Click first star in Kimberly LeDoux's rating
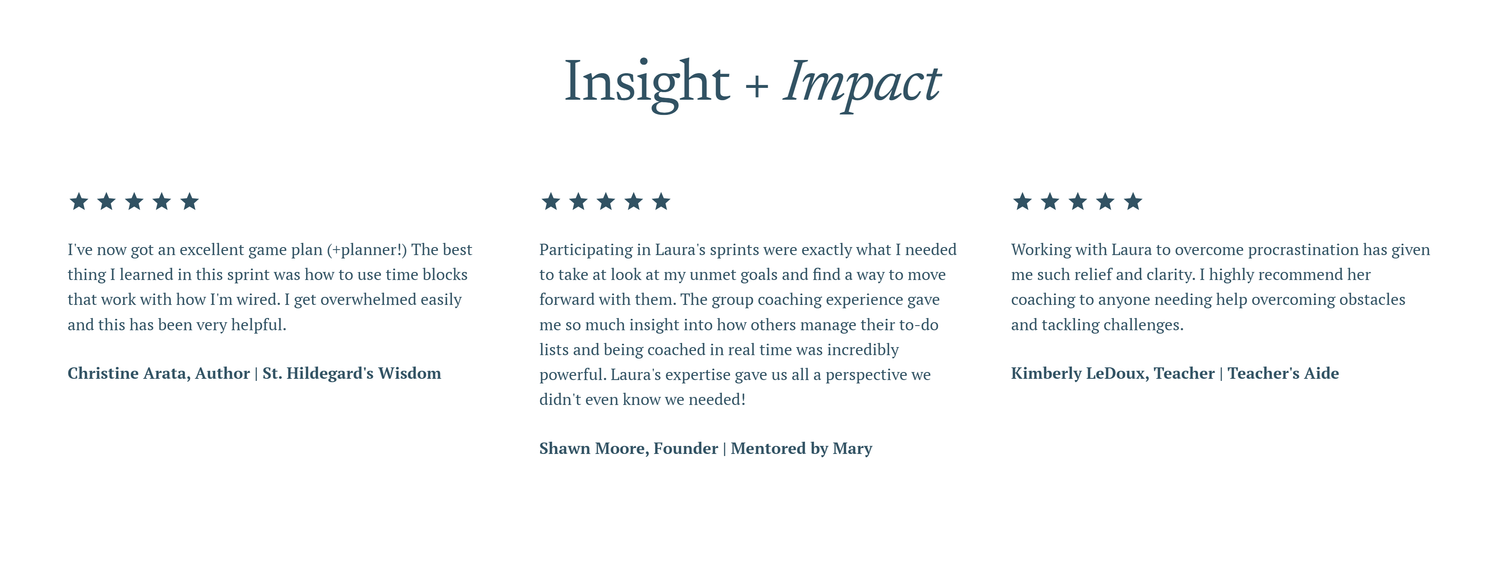This screenshot has width=1500, height=568. pyautogui.click(x=1022, y=202)
